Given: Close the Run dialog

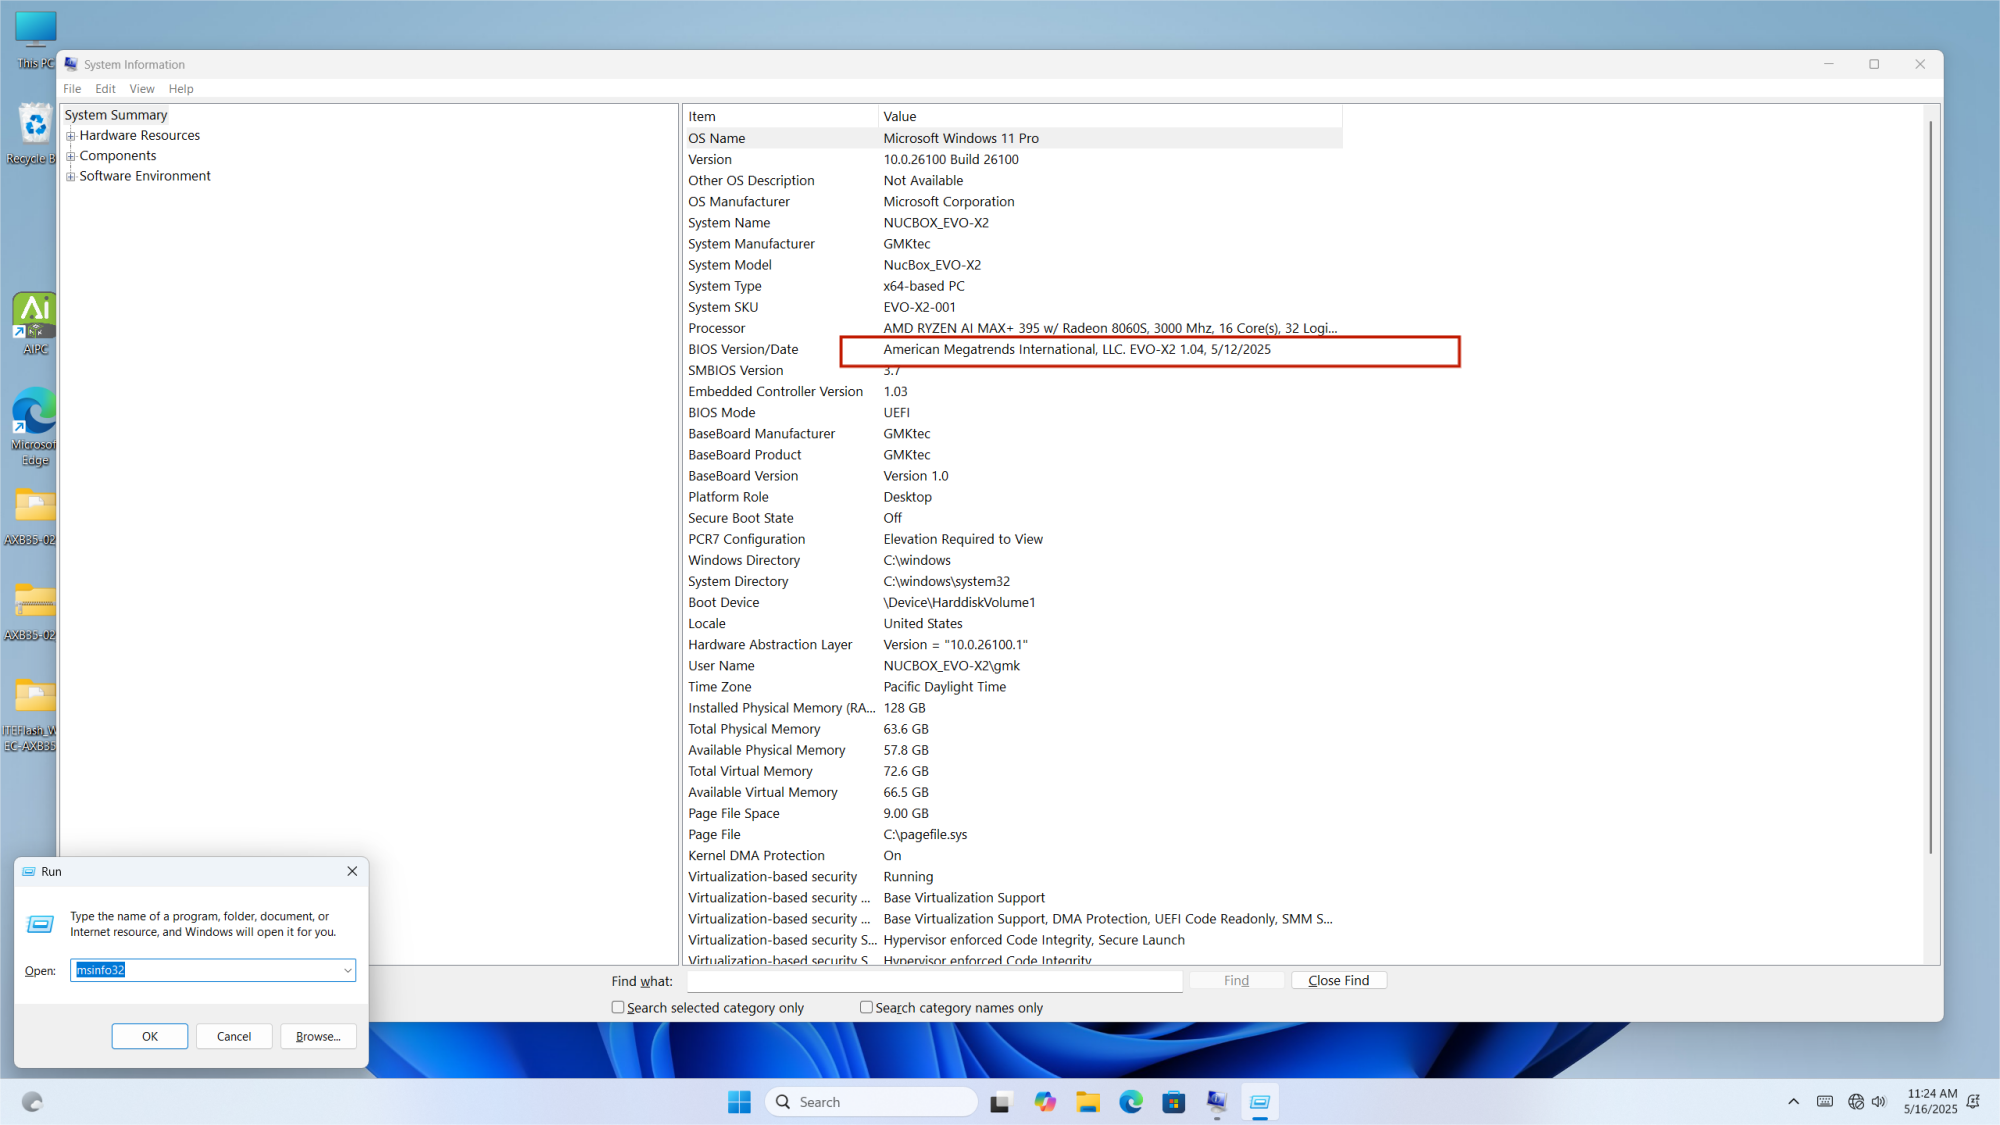Looking at the screenshot, I should 352,871.
